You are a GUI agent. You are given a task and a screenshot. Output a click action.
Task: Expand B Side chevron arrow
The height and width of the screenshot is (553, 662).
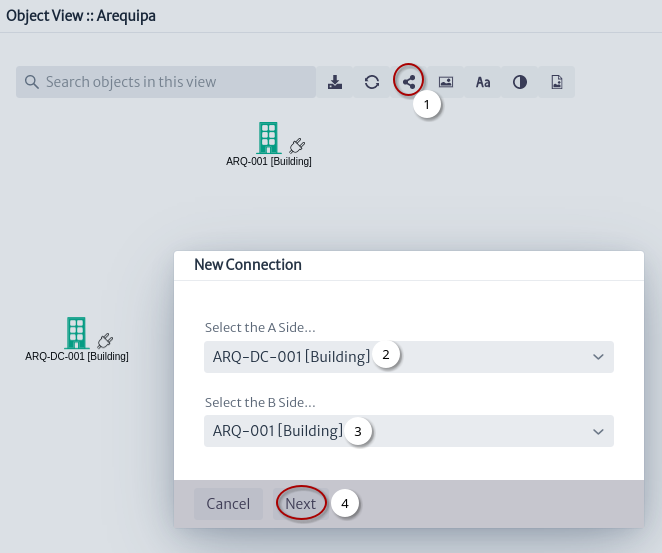tap(598, 432)
